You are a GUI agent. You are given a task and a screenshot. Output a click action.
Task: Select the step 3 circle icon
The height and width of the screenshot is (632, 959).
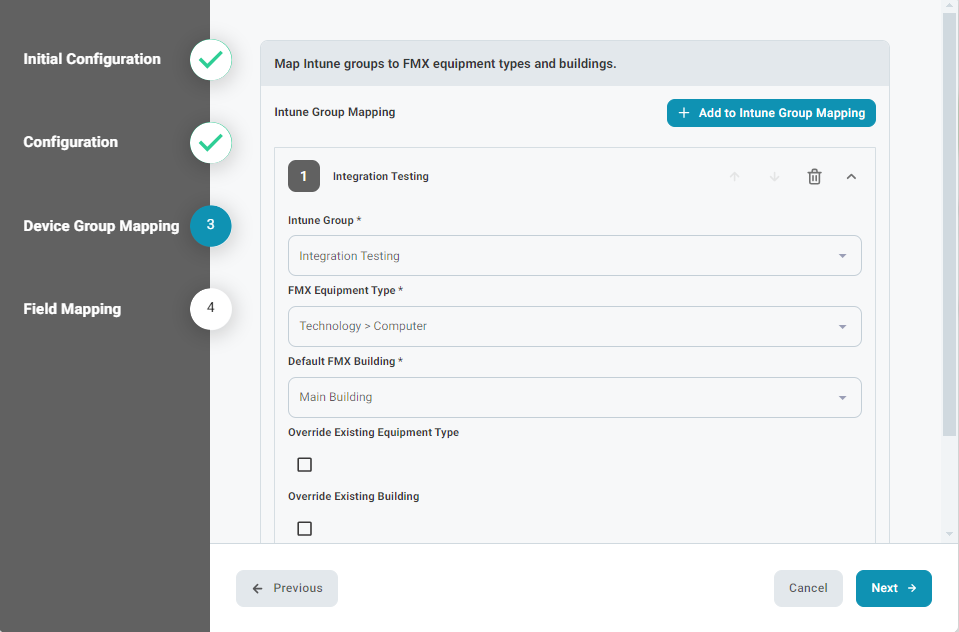coord(210,226)
